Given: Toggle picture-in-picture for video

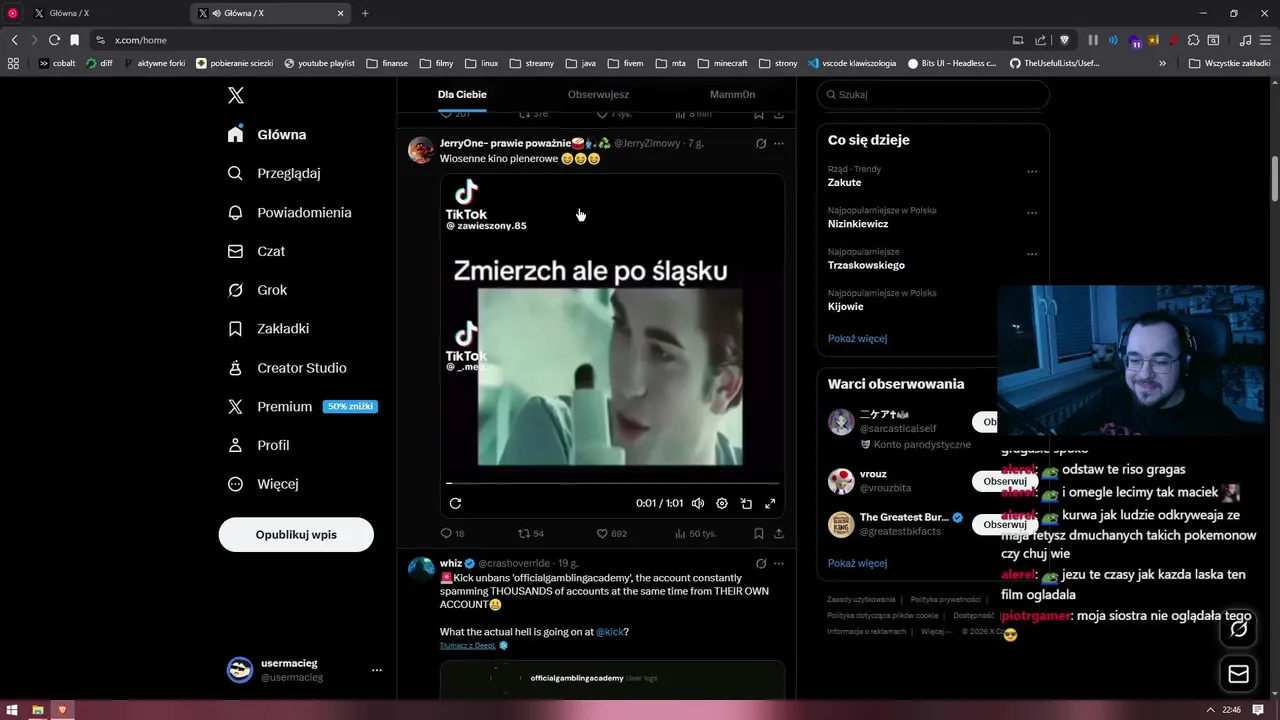Looking at the screenshot, I should click(746, 503).
